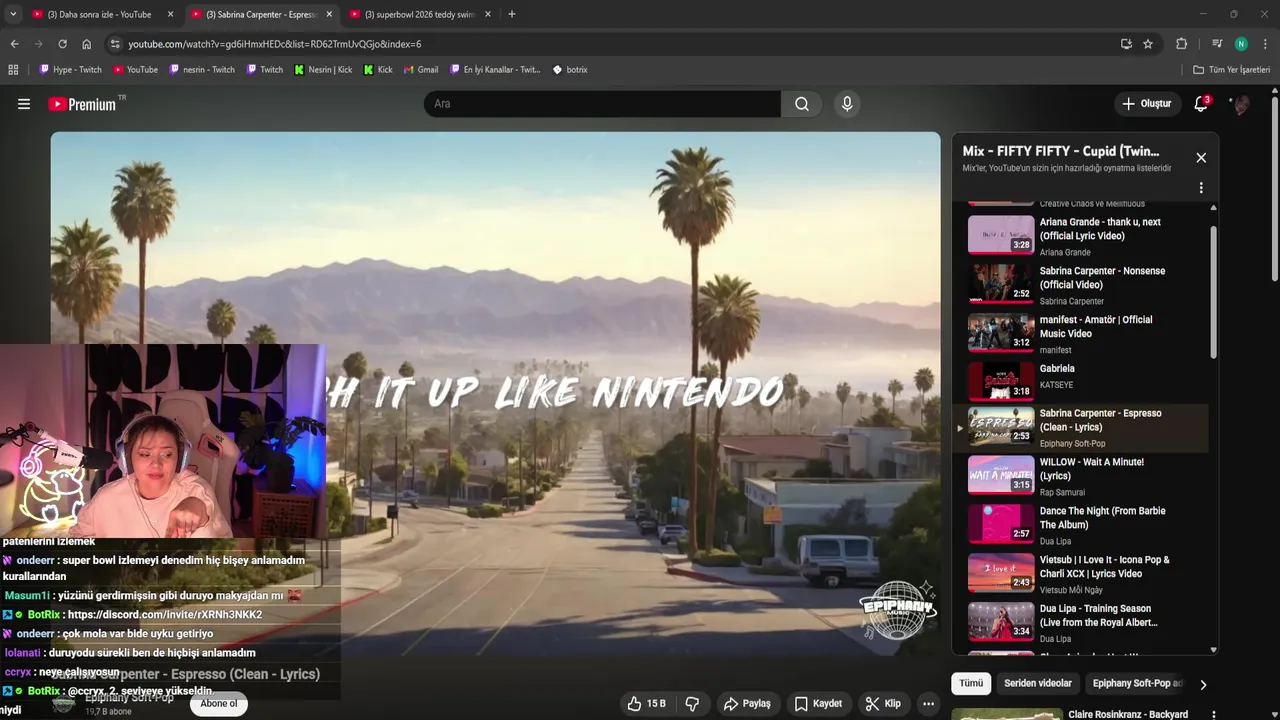Play Sabrina Carpenter Nonsense video
Image resolution: width=1280 pixels, height=720 pixels.
tap(1080, 285)
